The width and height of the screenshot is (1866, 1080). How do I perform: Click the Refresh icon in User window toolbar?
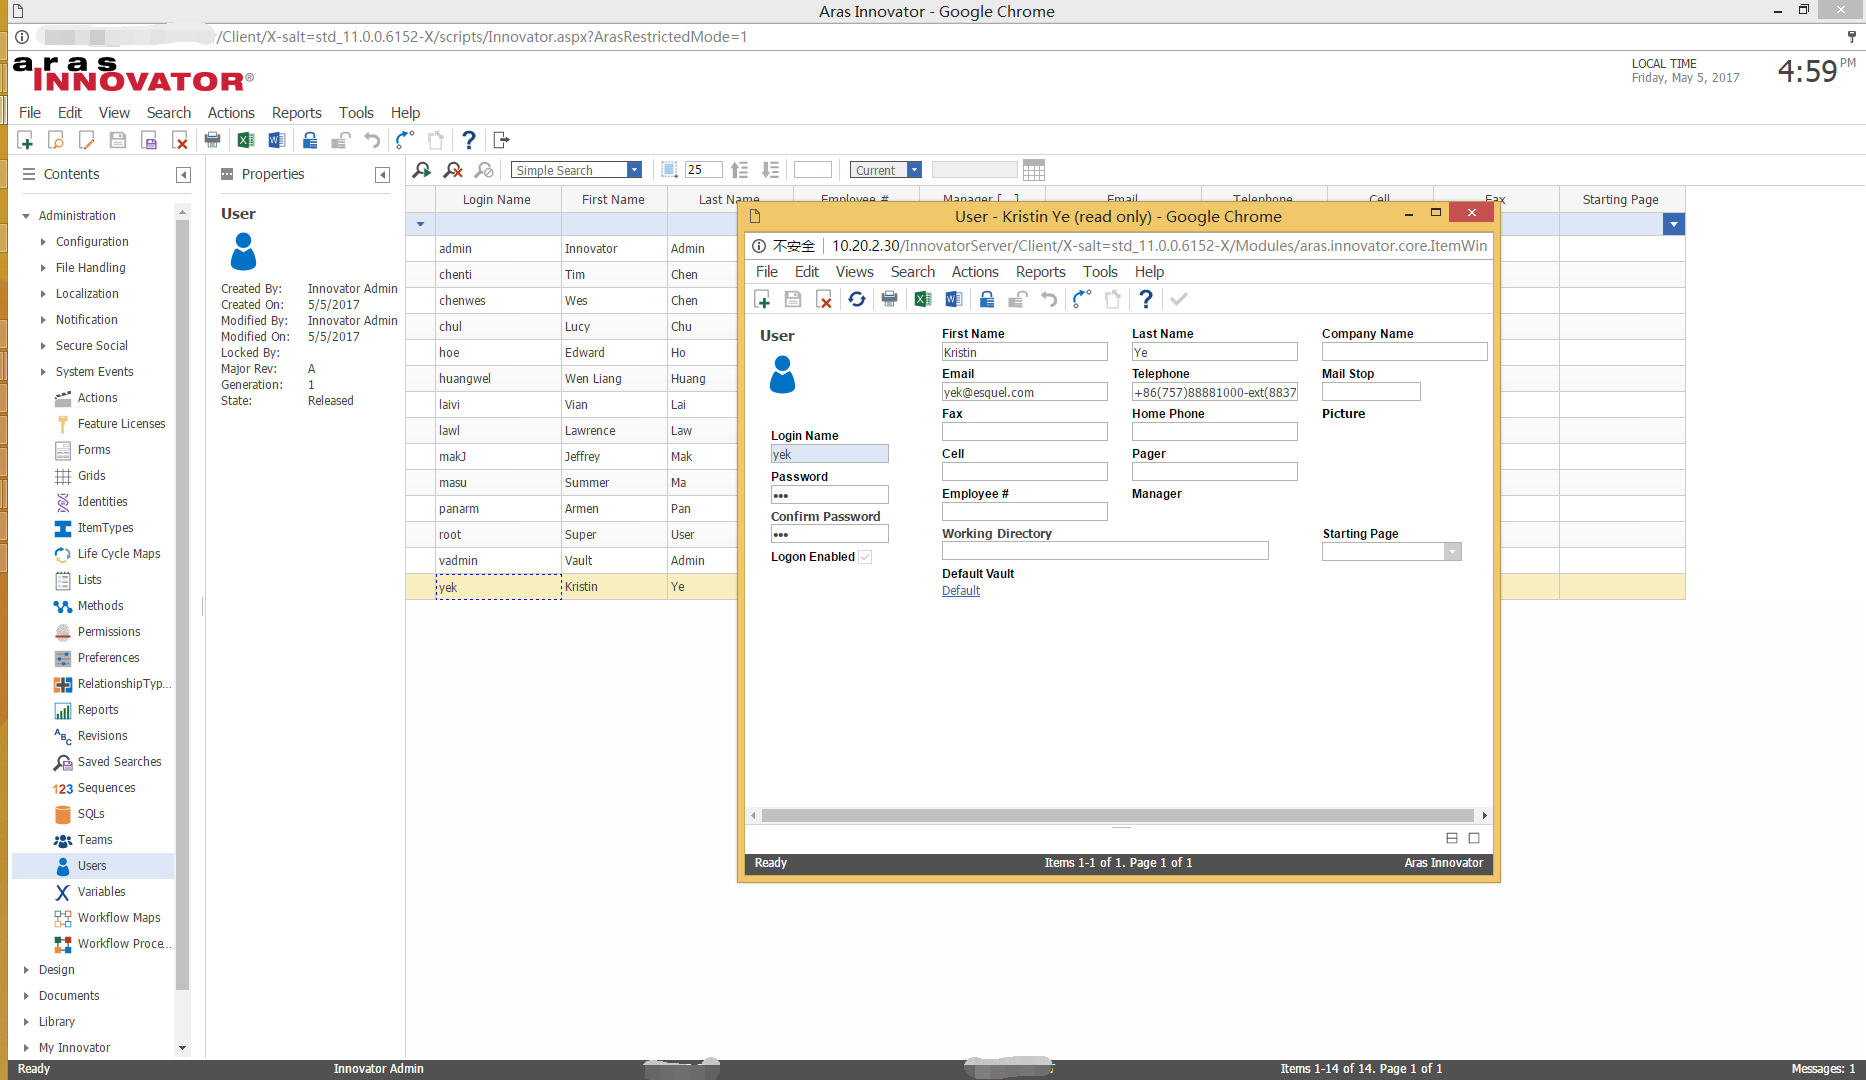coord(857,299)
